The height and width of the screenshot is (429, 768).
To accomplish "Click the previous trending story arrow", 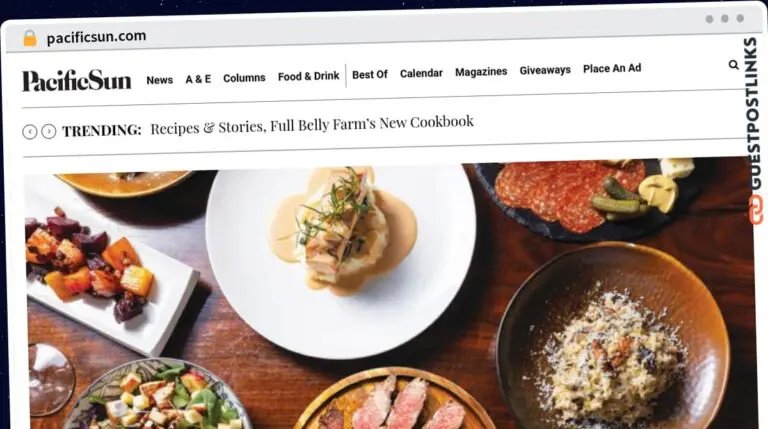I will [30, 132].
